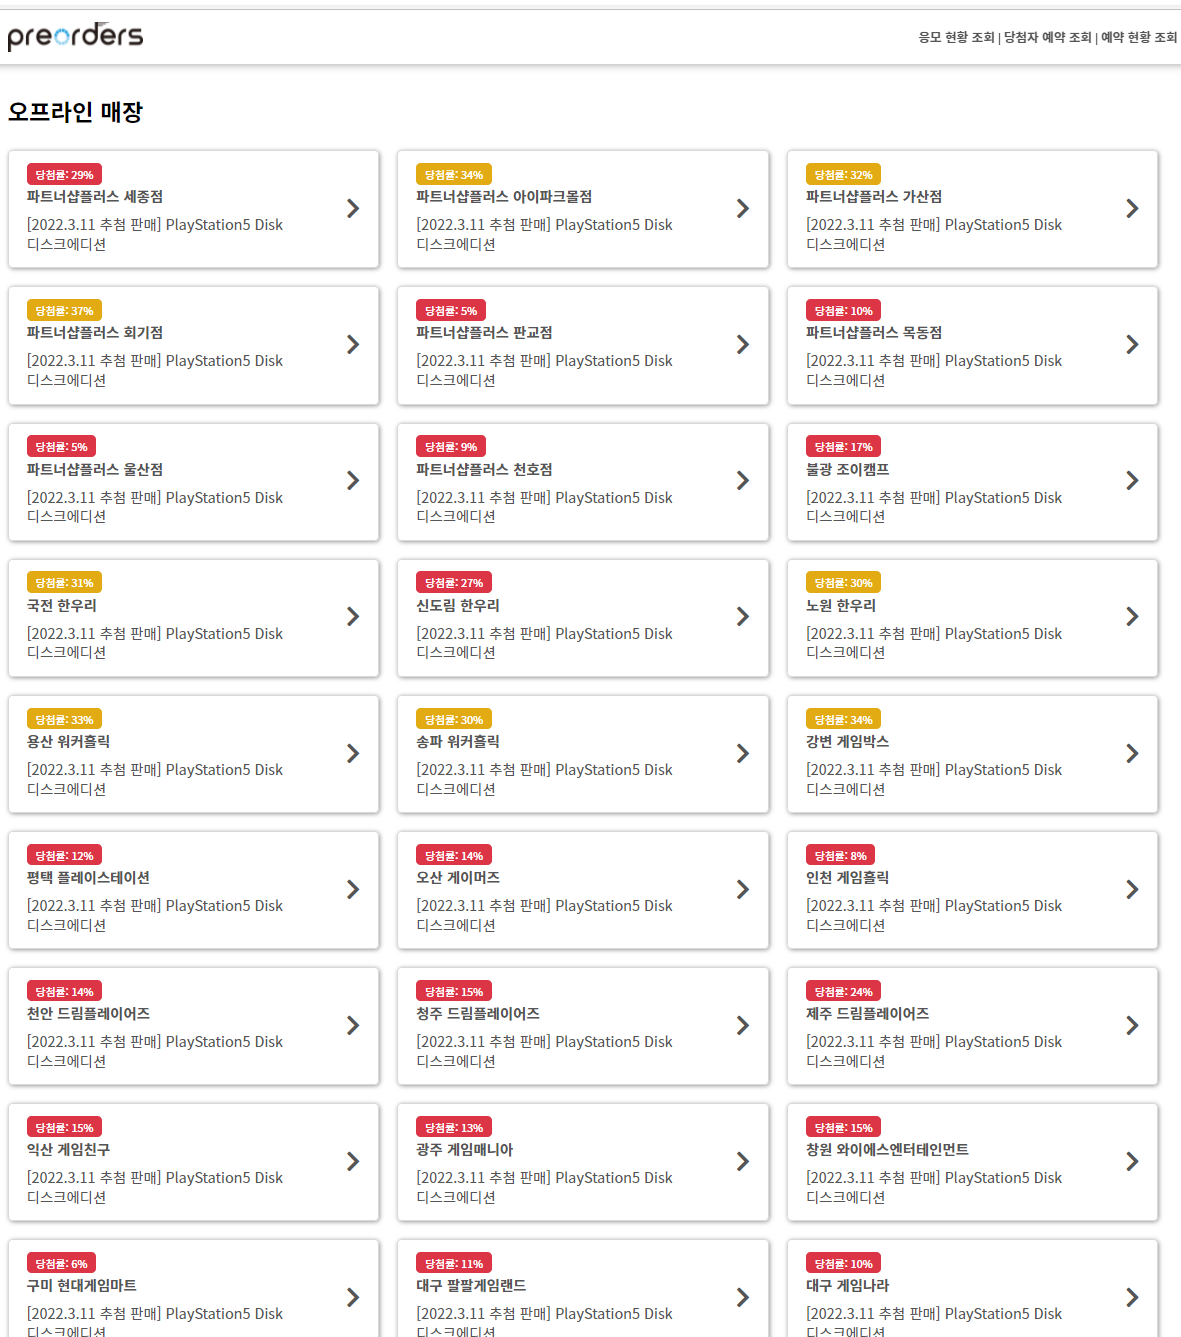Click chevron on 익산 게임친구 card
1181x1337 pixels.
[353, 1161]
